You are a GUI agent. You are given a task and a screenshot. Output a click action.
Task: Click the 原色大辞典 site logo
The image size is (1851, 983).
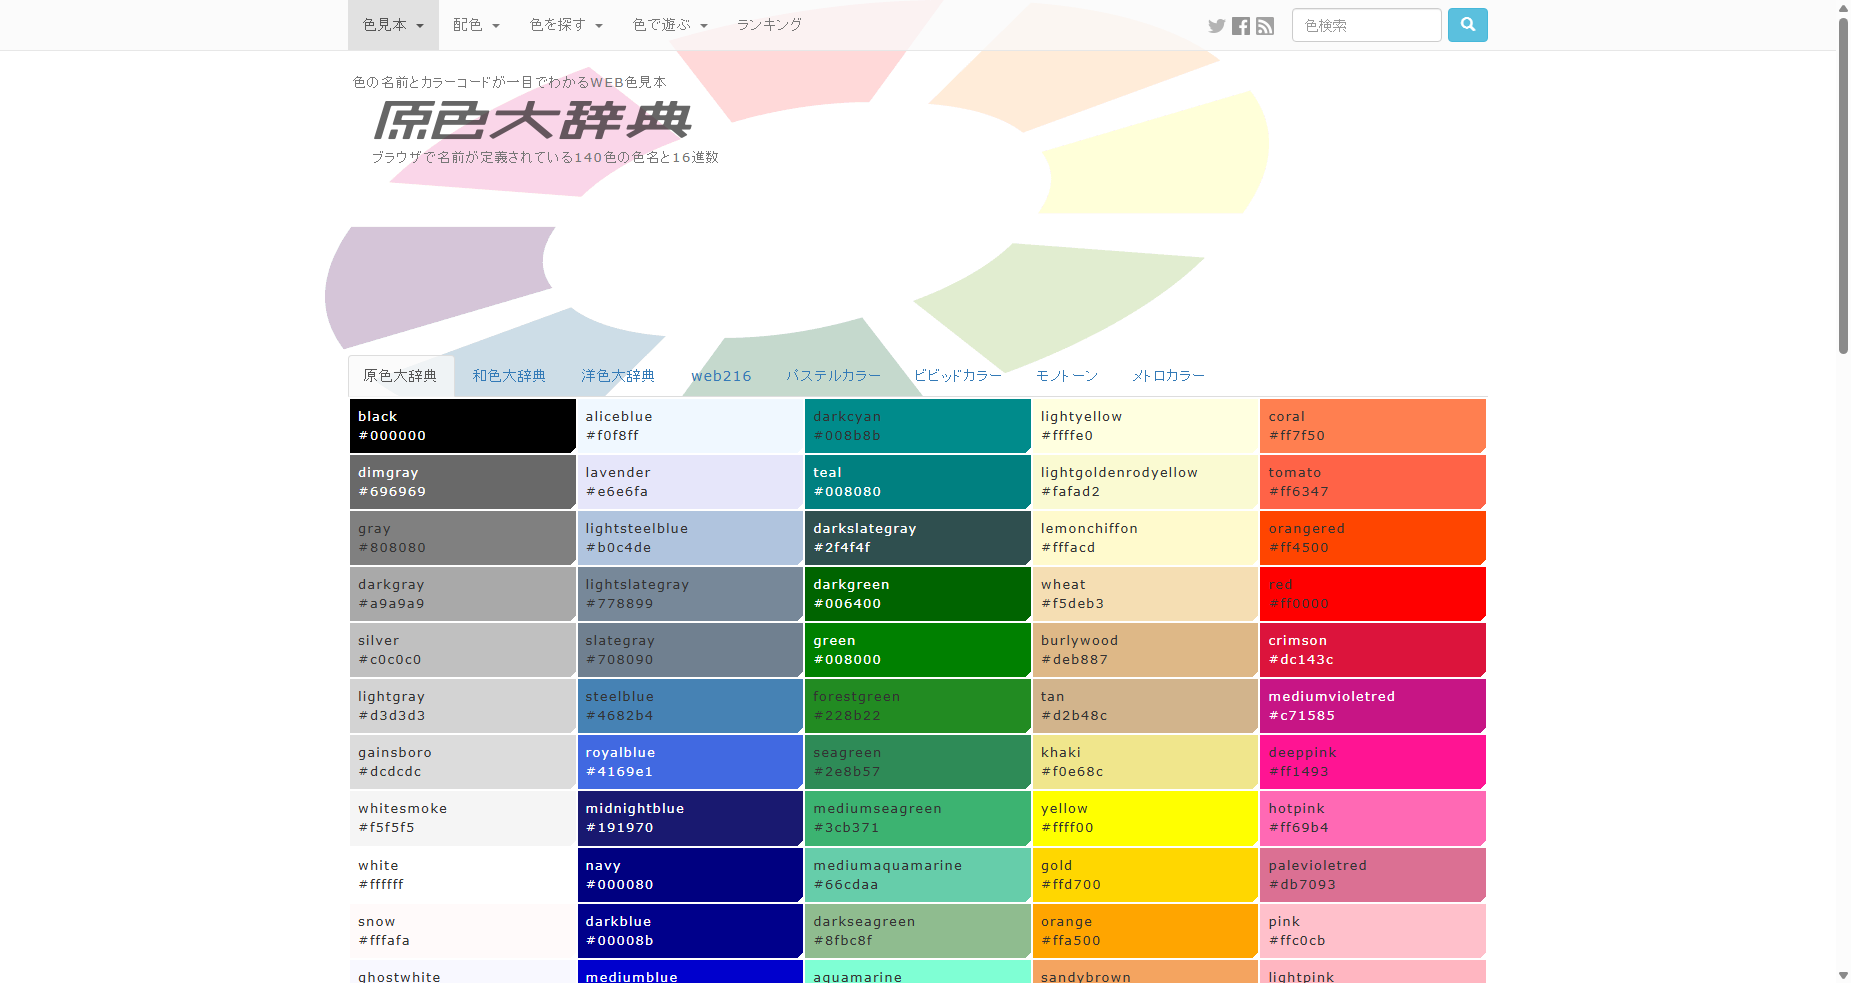pos(532,120)
